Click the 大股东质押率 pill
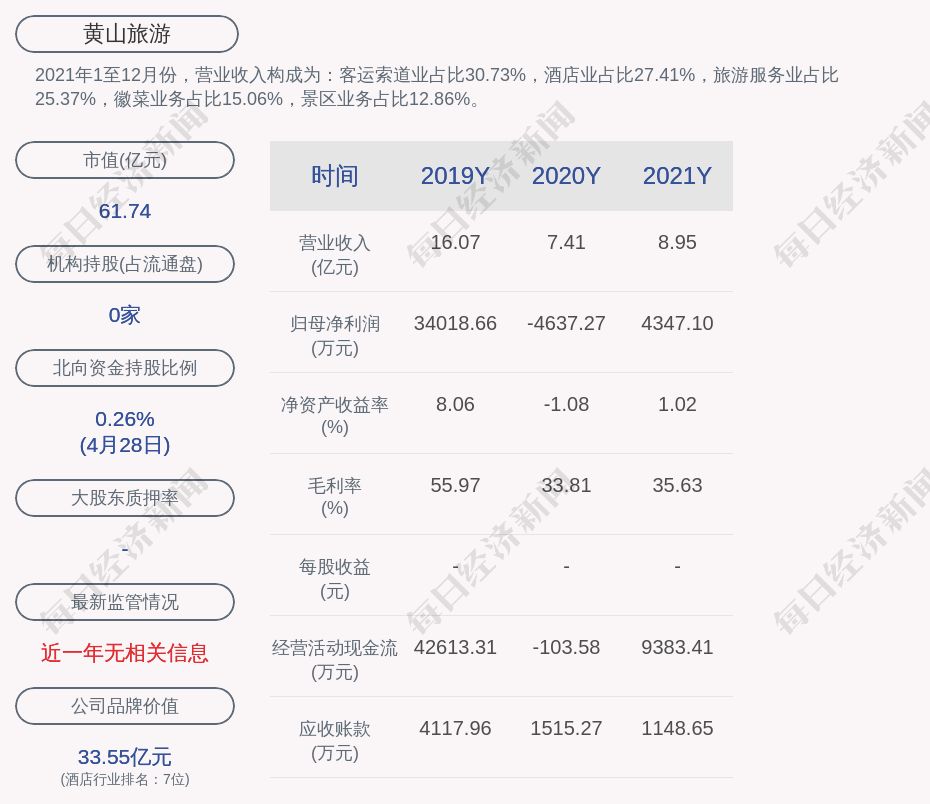 (125, 498)
